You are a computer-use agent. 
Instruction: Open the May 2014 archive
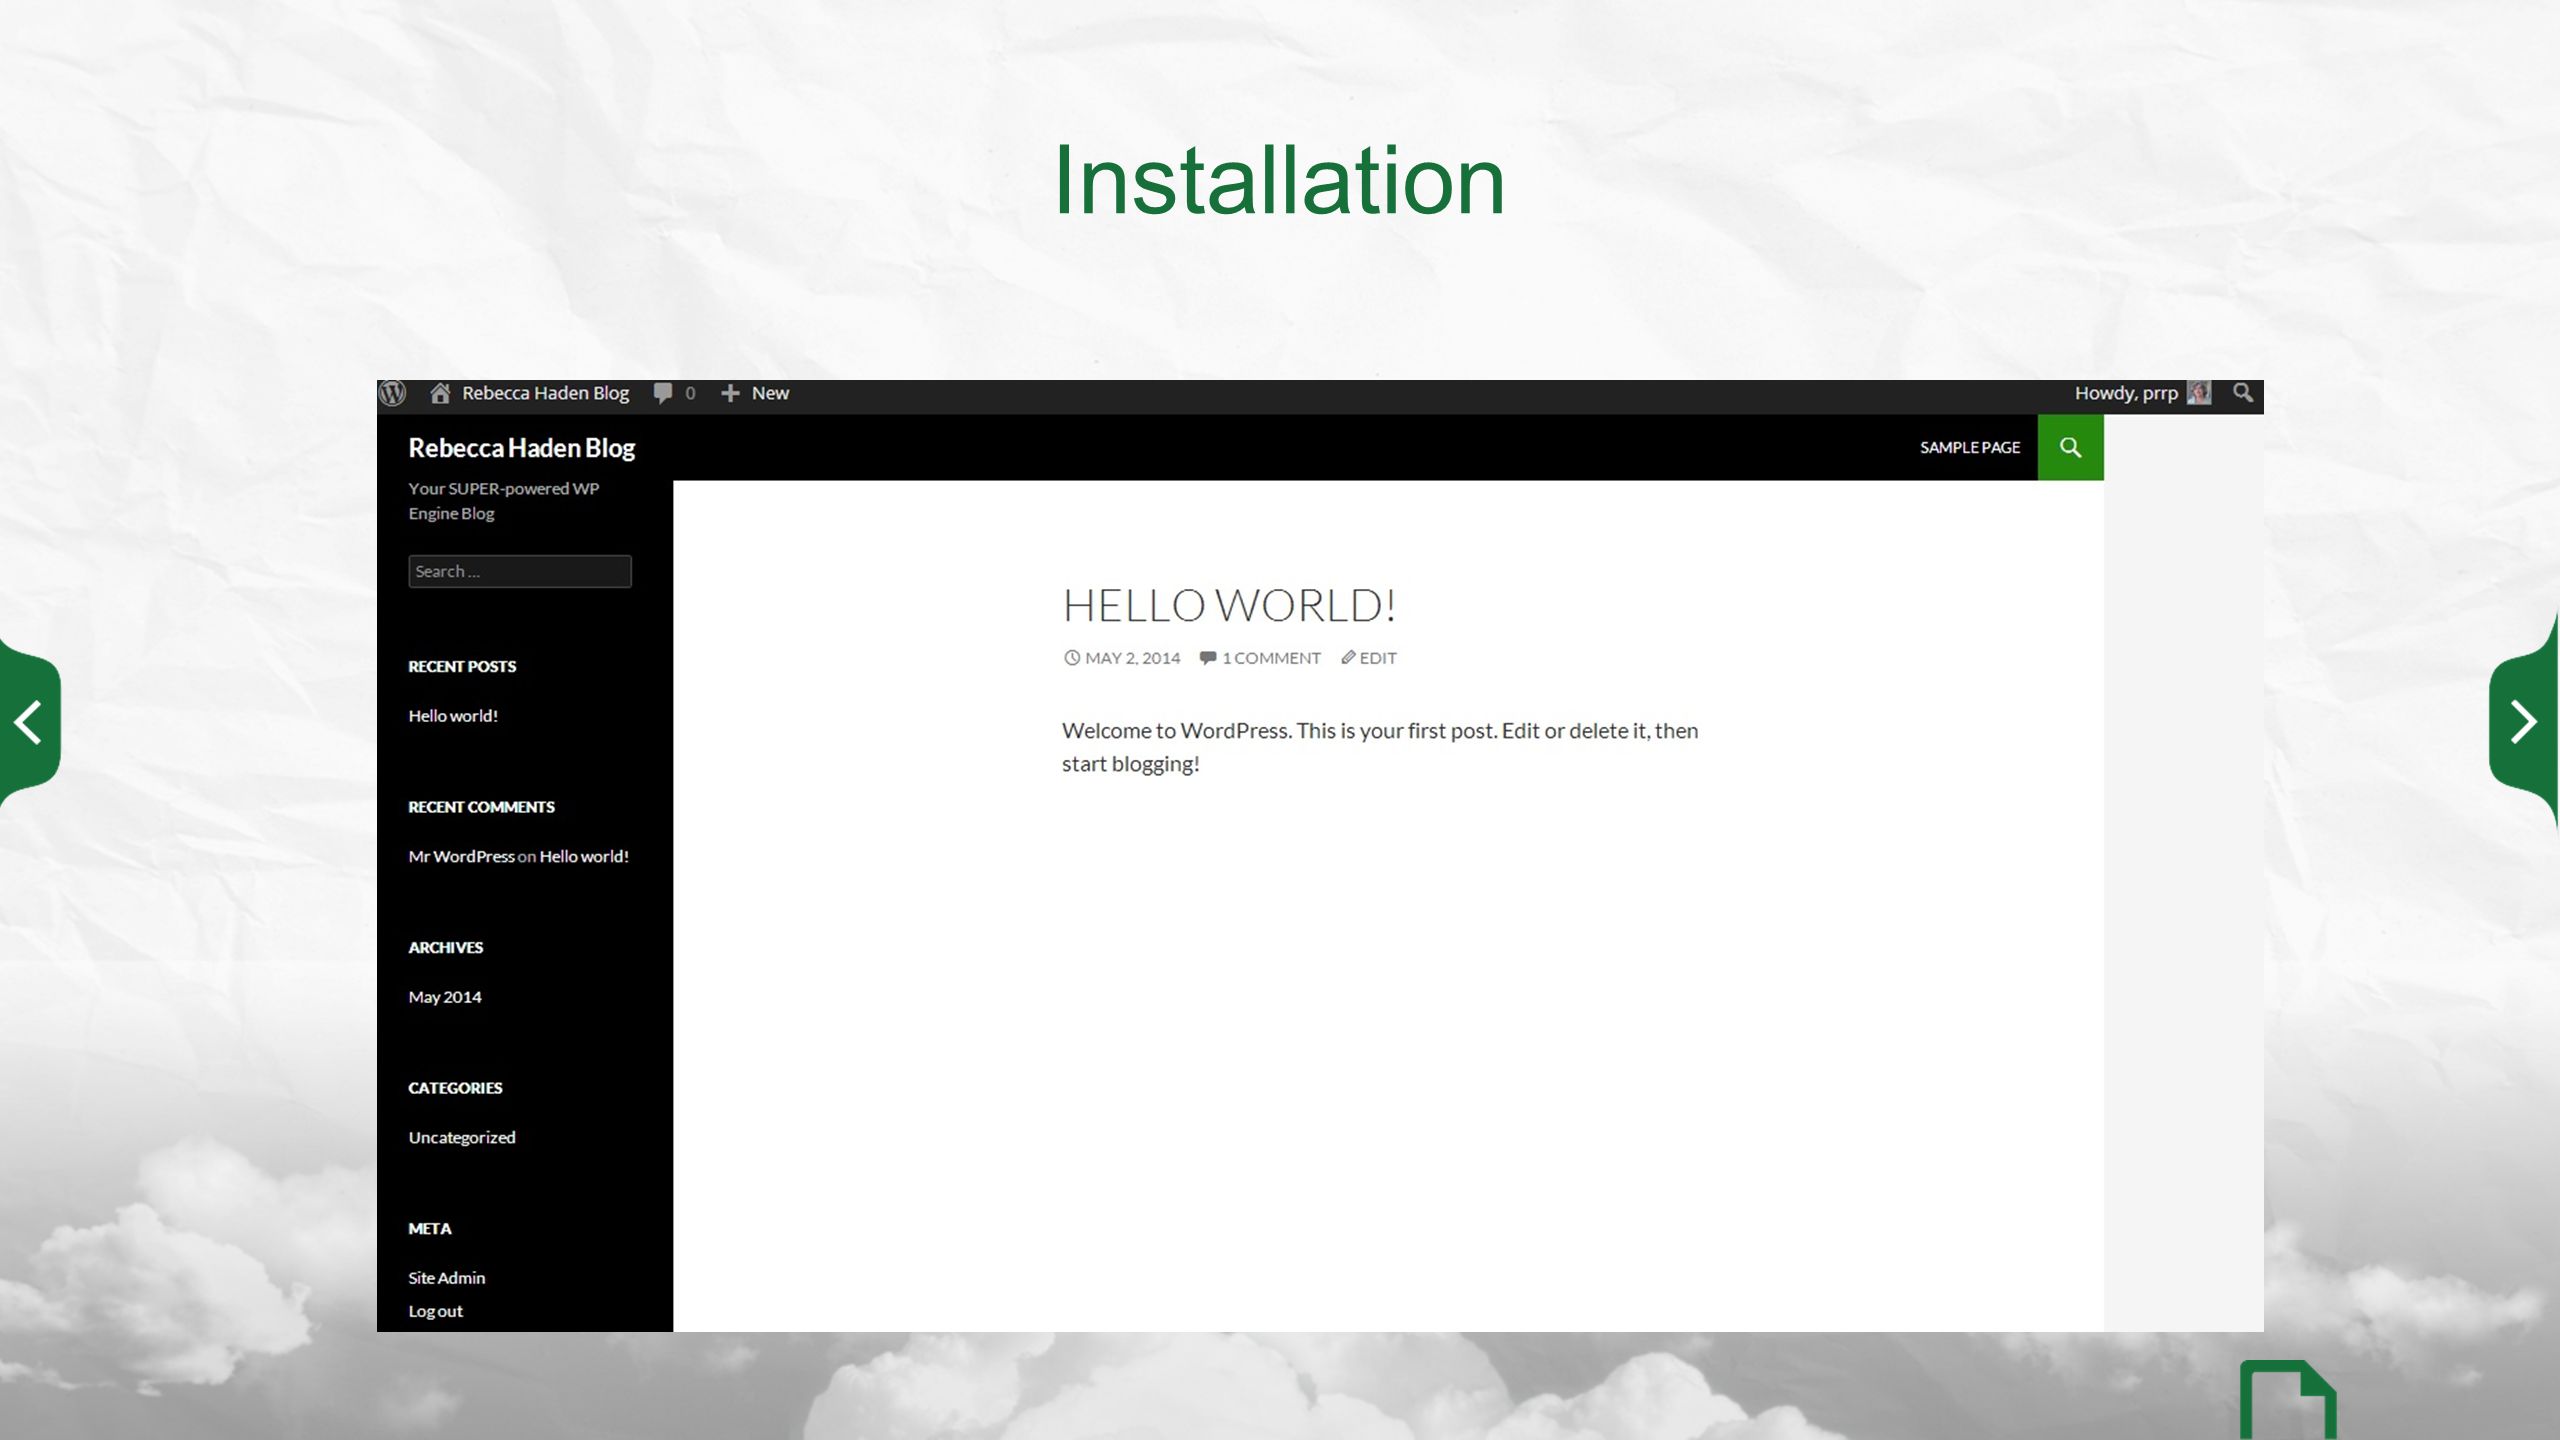pyautogui.click(x=444, y=997)
